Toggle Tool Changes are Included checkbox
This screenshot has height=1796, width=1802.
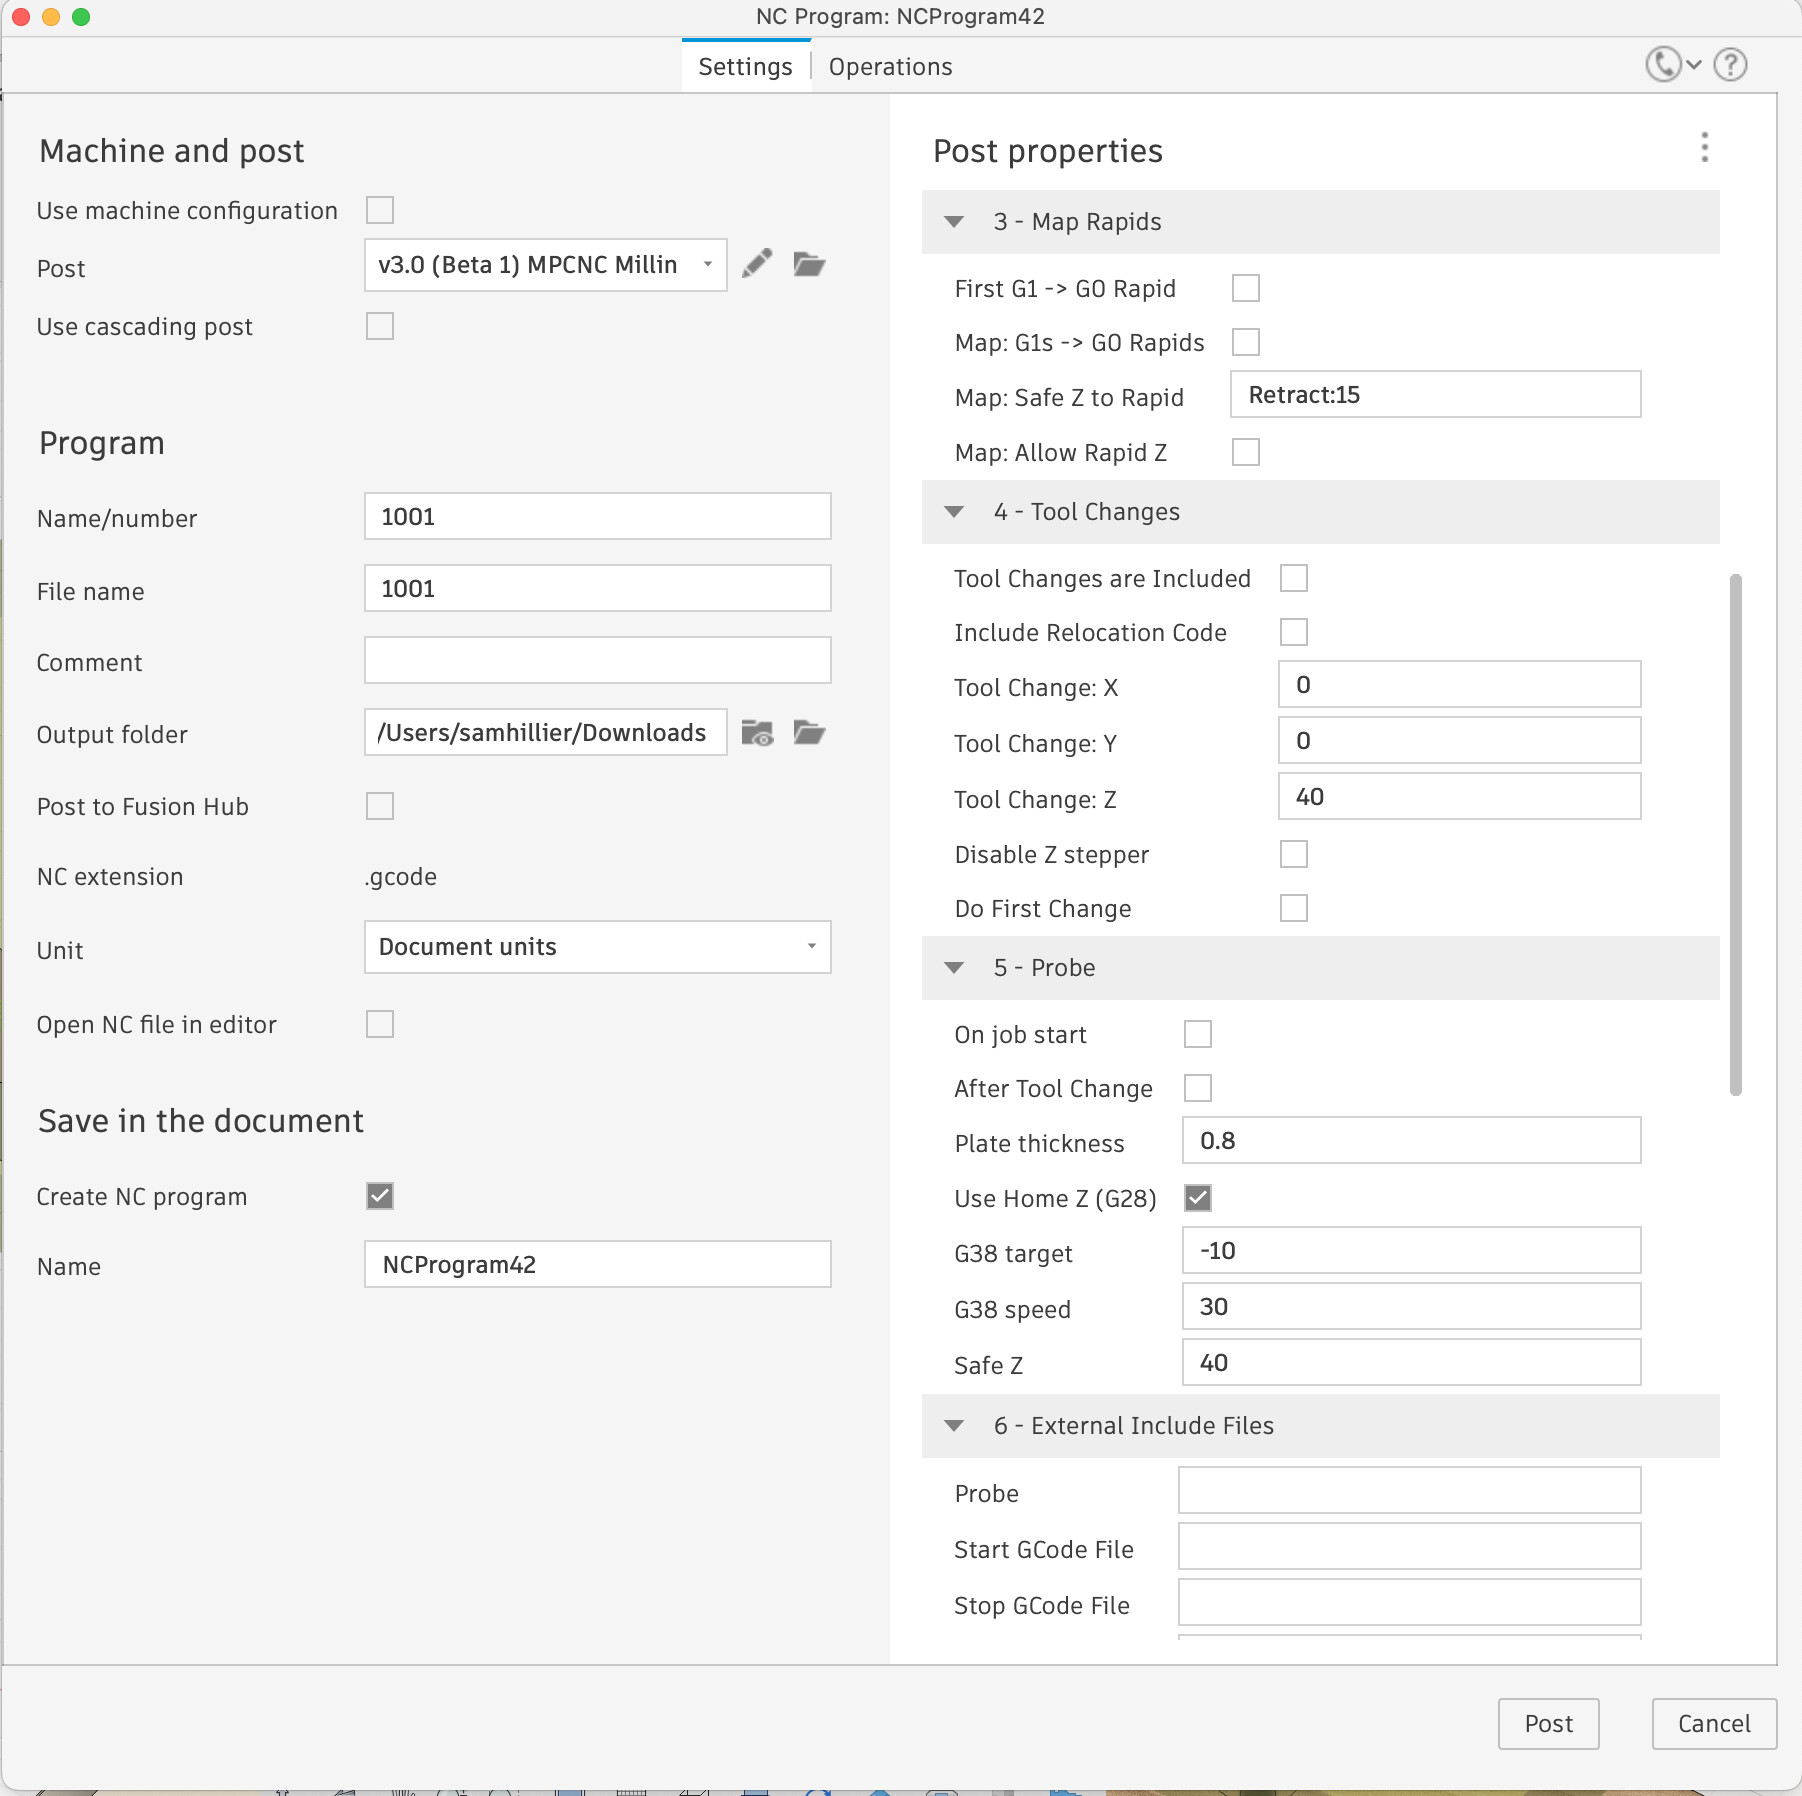click(x=1293, y=578)
